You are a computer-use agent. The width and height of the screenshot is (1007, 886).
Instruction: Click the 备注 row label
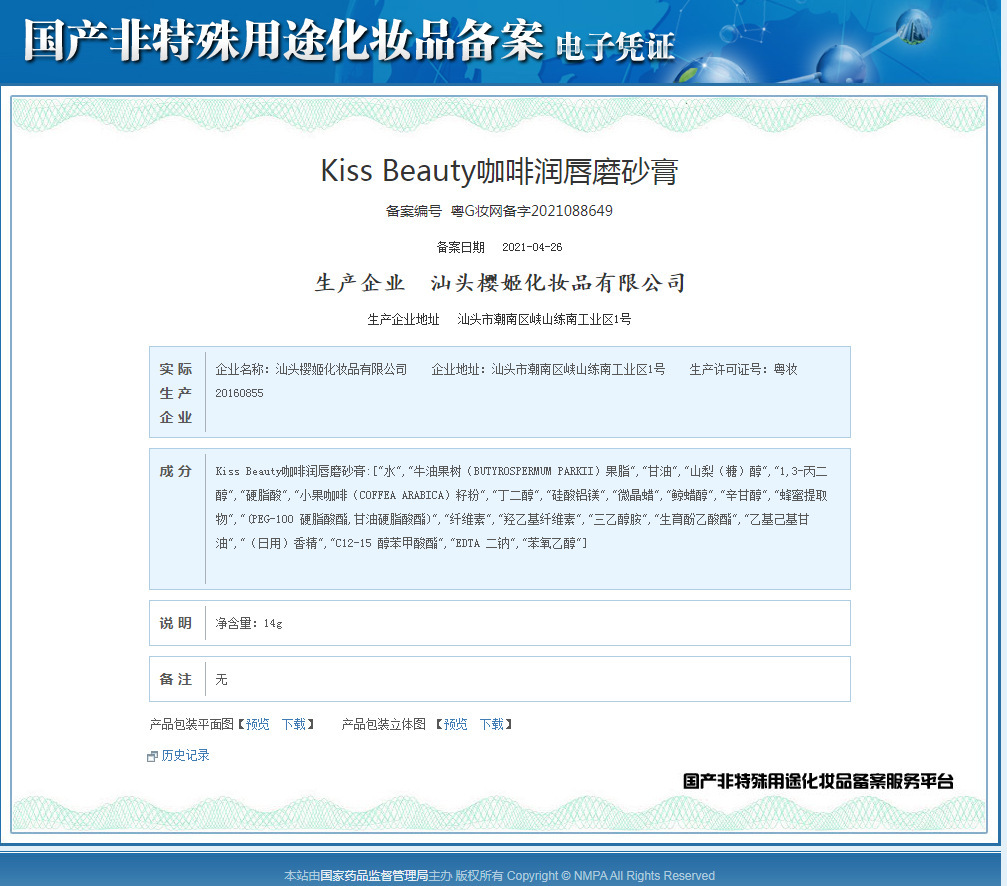(176, 679)
